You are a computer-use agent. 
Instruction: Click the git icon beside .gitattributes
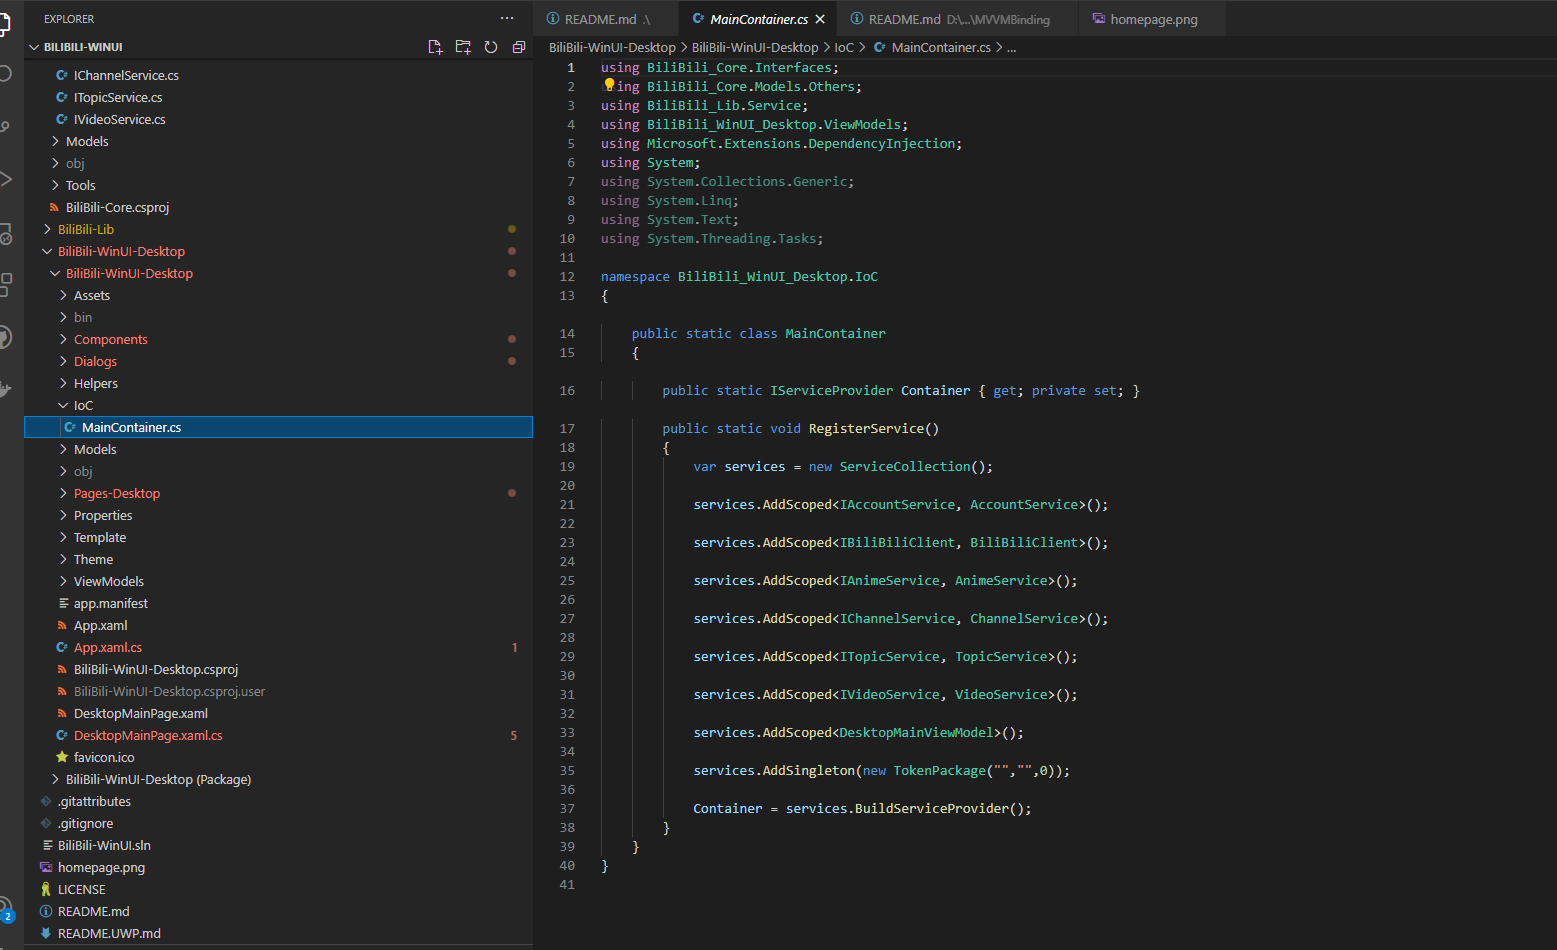tap(46, 801)
